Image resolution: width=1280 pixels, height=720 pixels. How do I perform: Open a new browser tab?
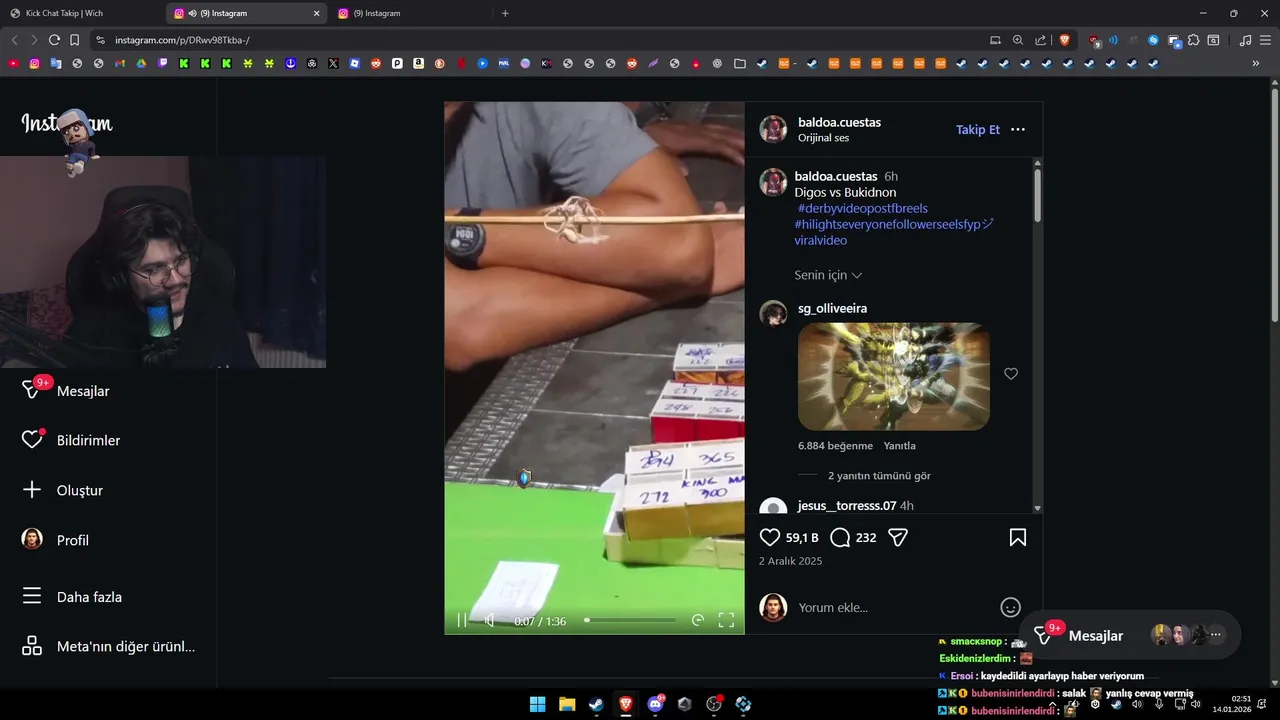[505, 13]
